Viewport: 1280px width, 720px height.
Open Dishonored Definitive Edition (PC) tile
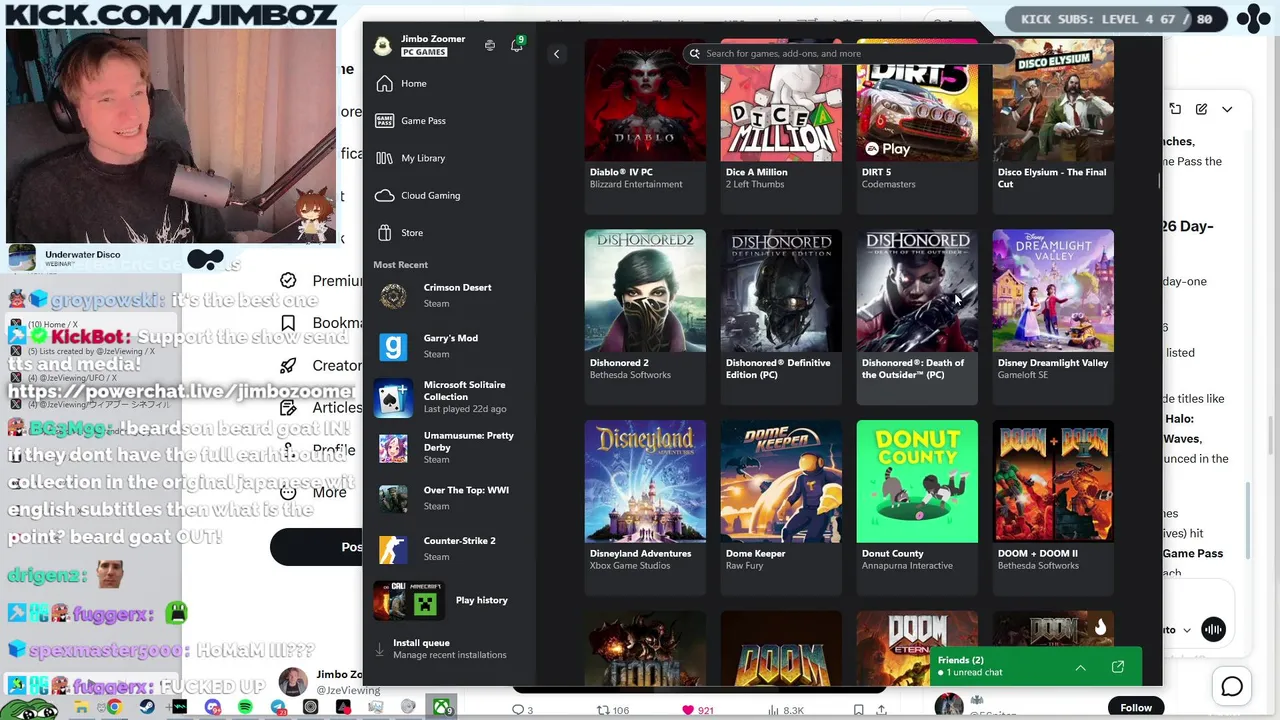coord(781,317)
